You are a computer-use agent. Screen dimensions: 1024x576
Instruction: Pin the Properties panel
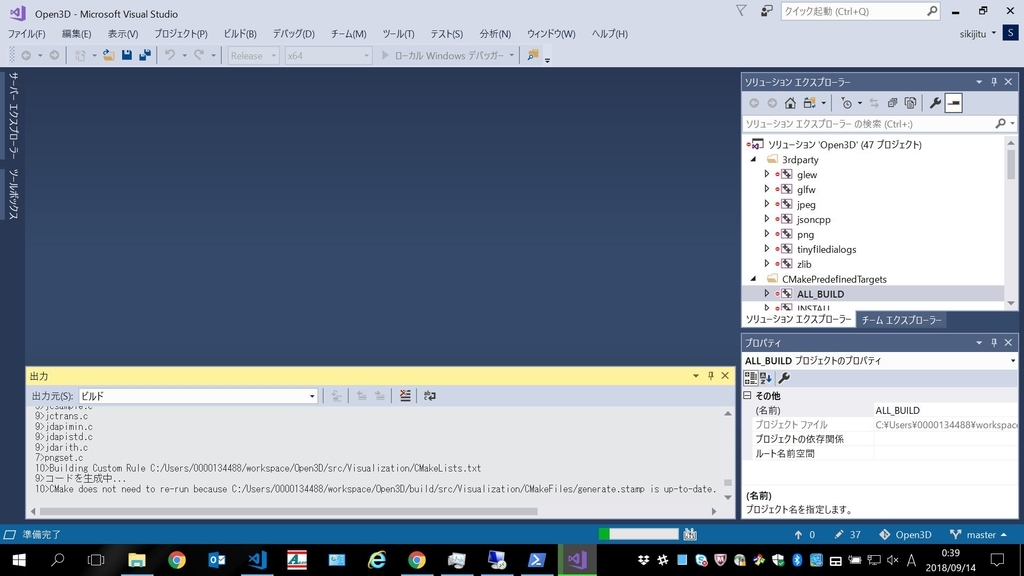click(994, 342)
